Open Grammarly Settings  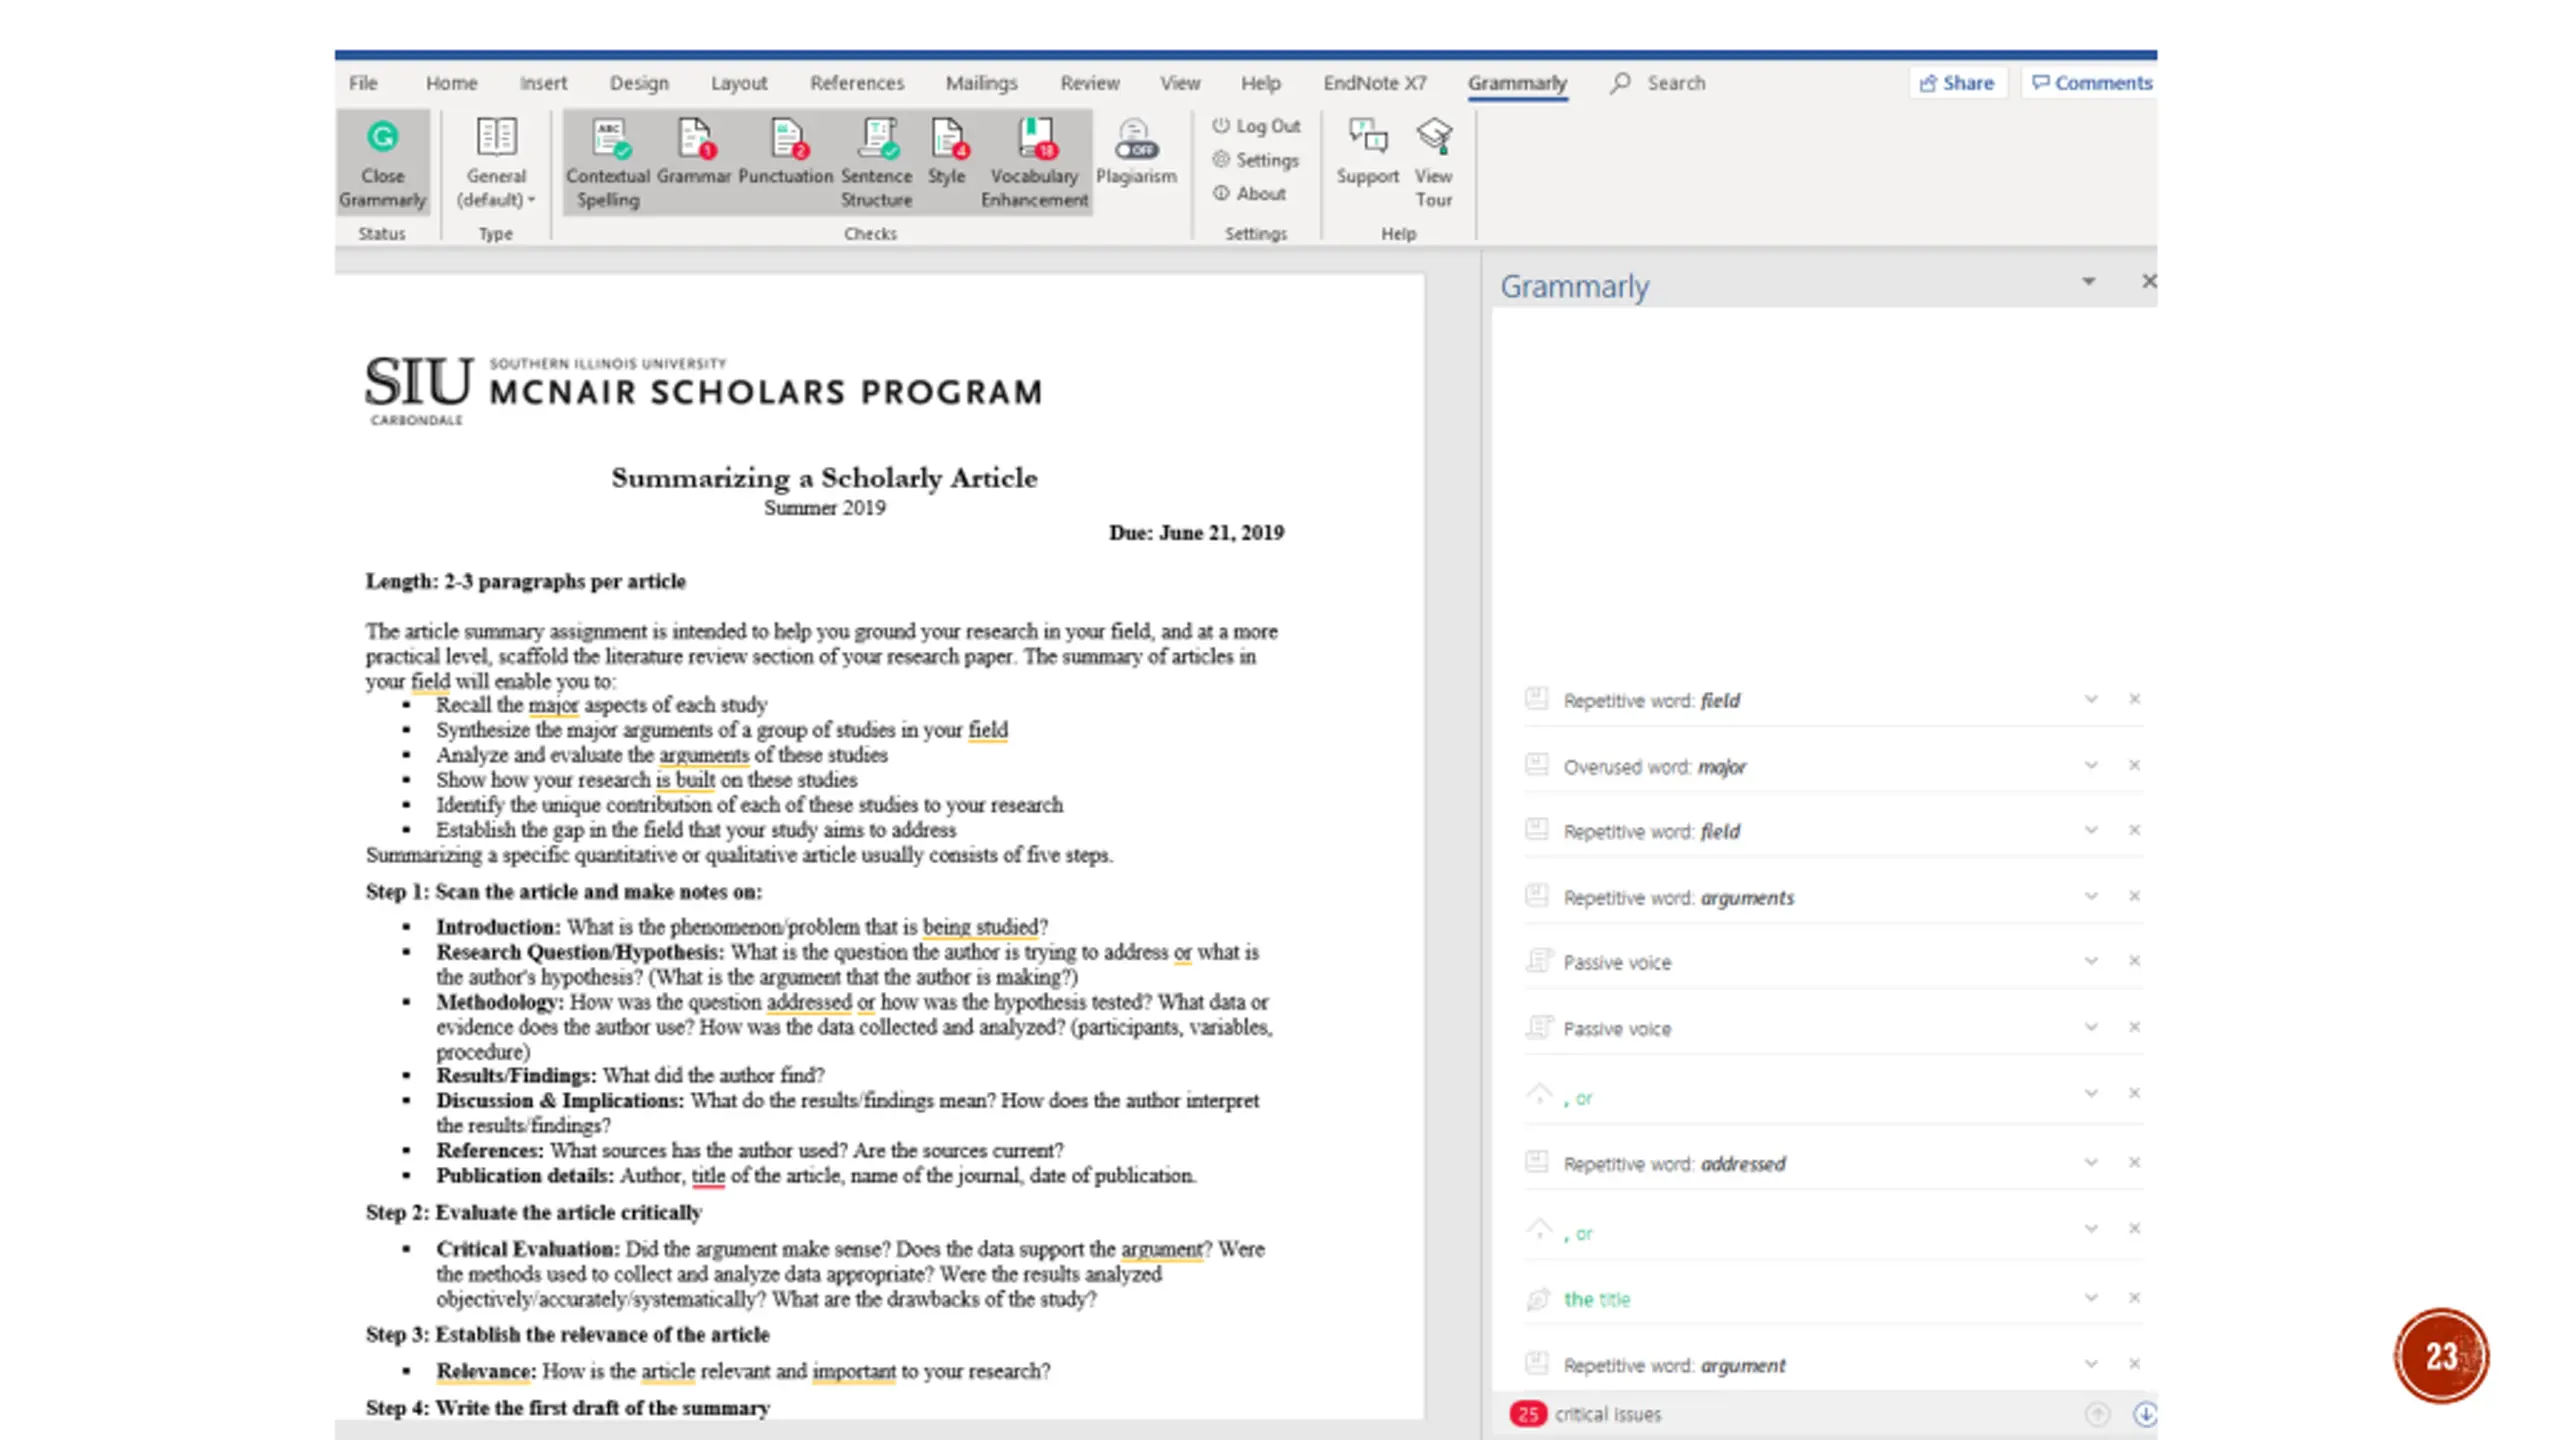(1255, 160)
